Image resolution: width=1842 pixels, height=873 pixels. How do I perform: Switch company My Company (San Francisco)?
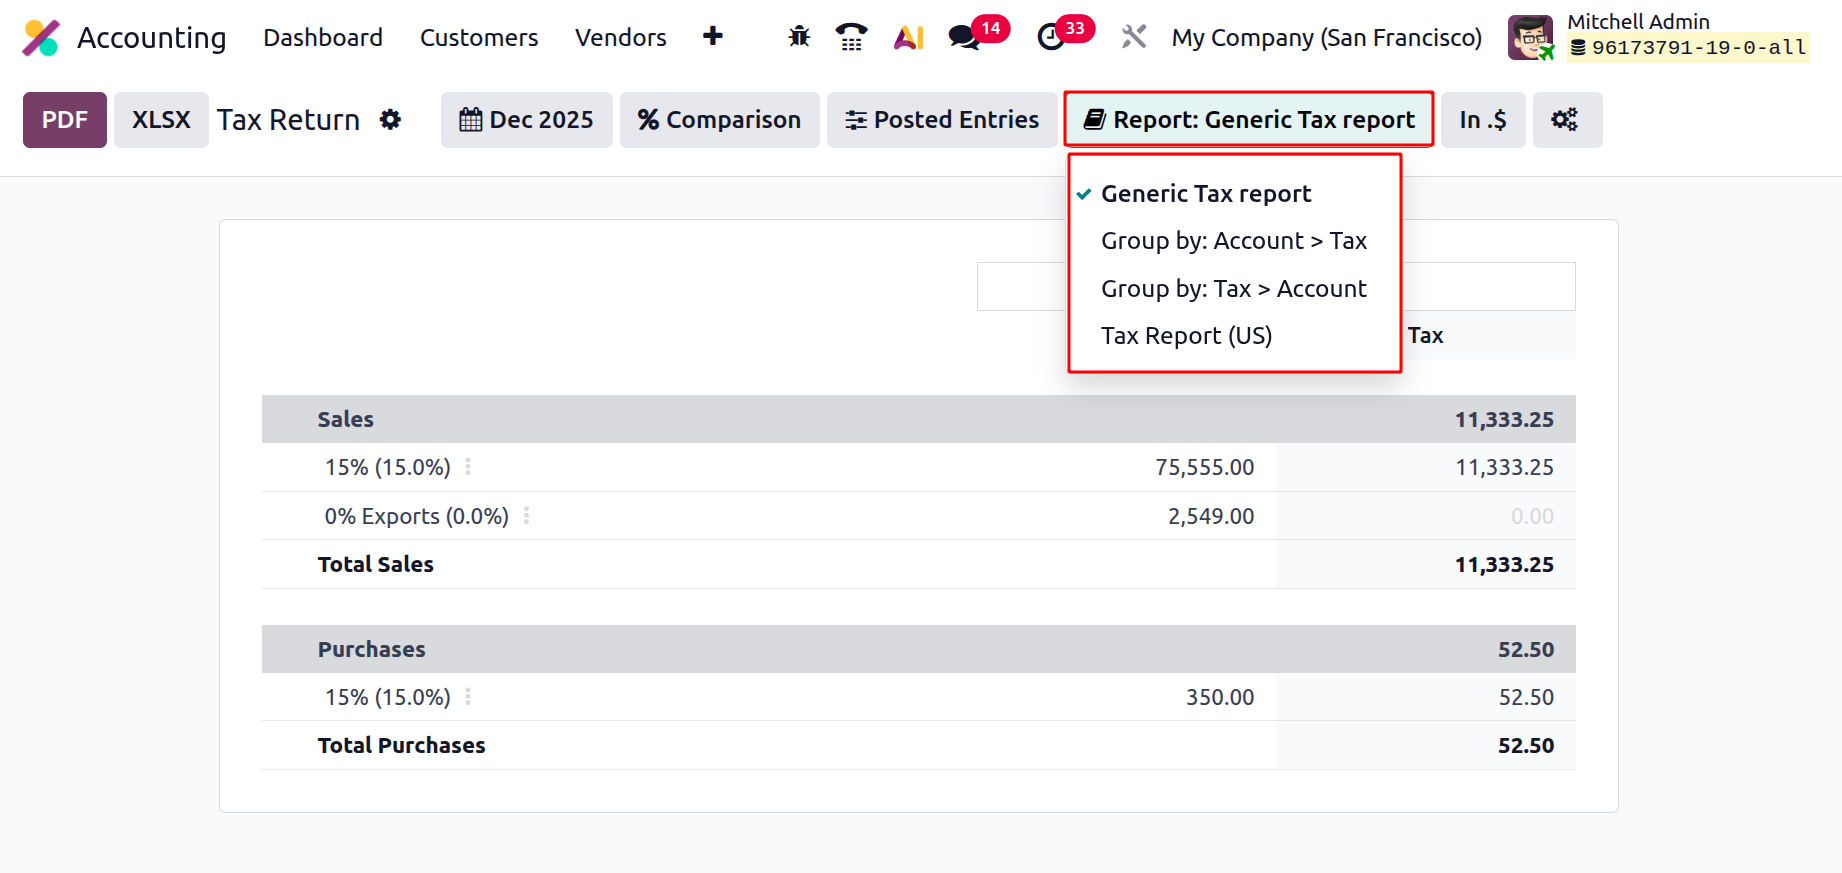(1326, 38)
